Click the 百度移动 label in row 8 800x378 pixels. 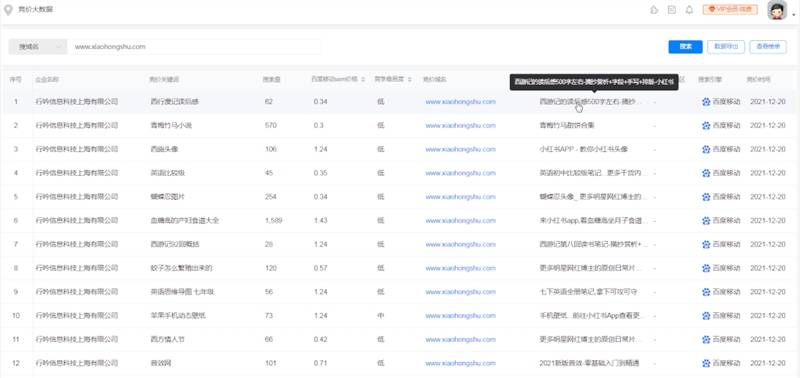[x=726, y=268]
